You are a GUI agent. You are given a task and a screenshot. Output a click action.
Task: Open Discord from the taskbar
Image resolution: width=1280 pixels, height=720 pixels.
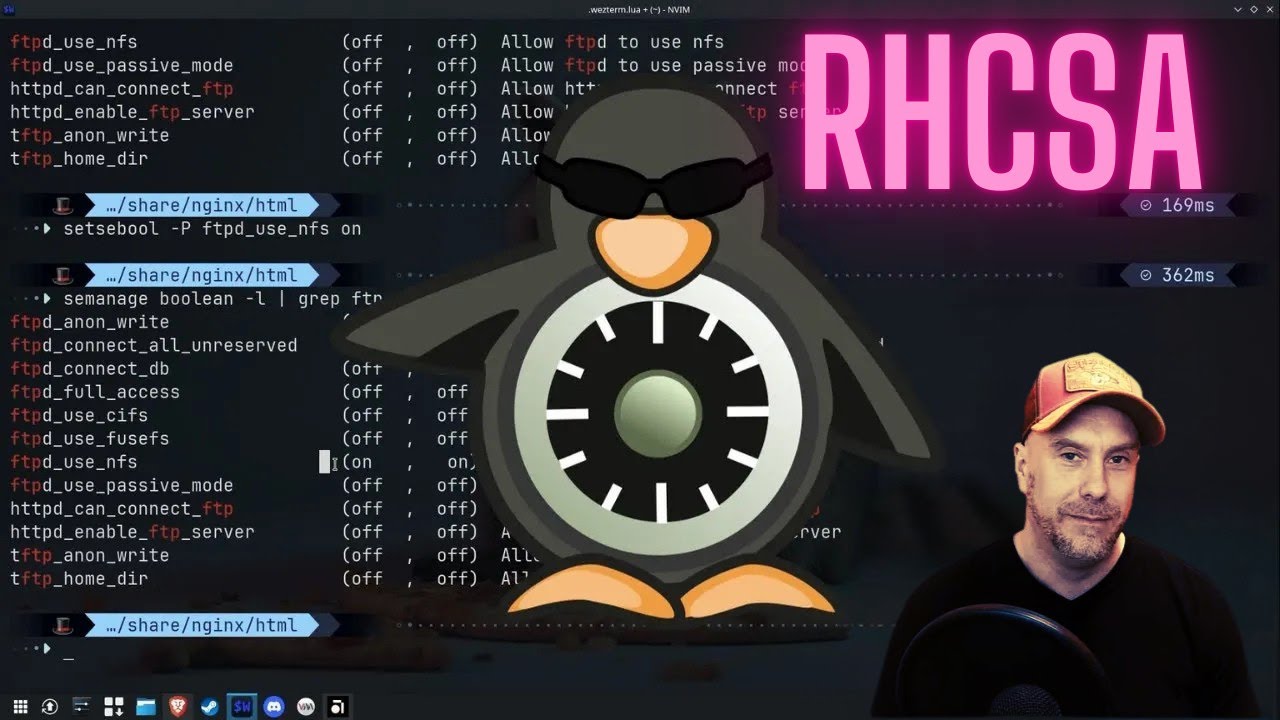274,707
